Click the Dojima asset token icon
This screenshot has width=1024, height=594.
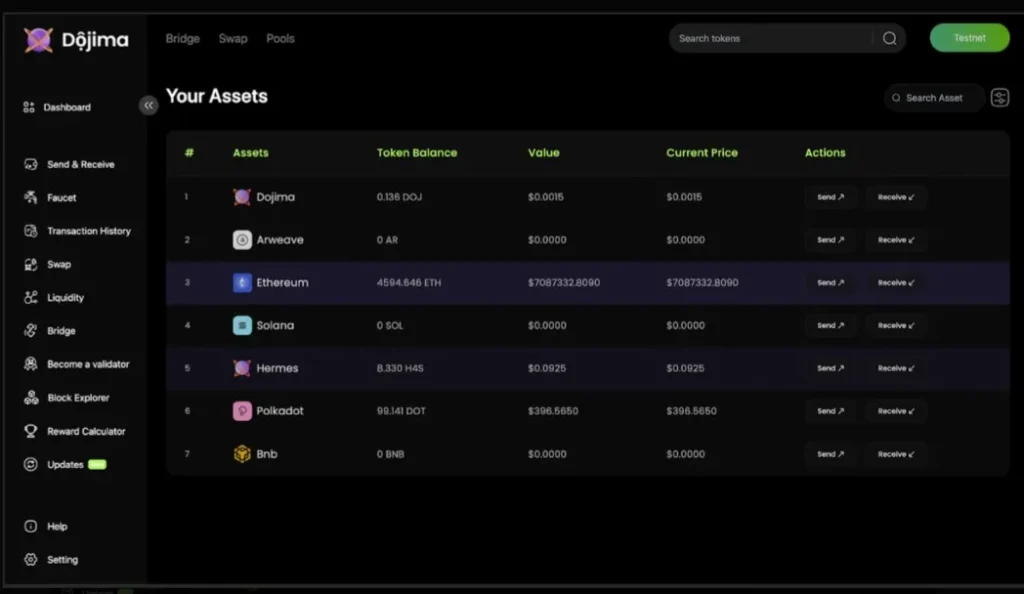[242, 196]
